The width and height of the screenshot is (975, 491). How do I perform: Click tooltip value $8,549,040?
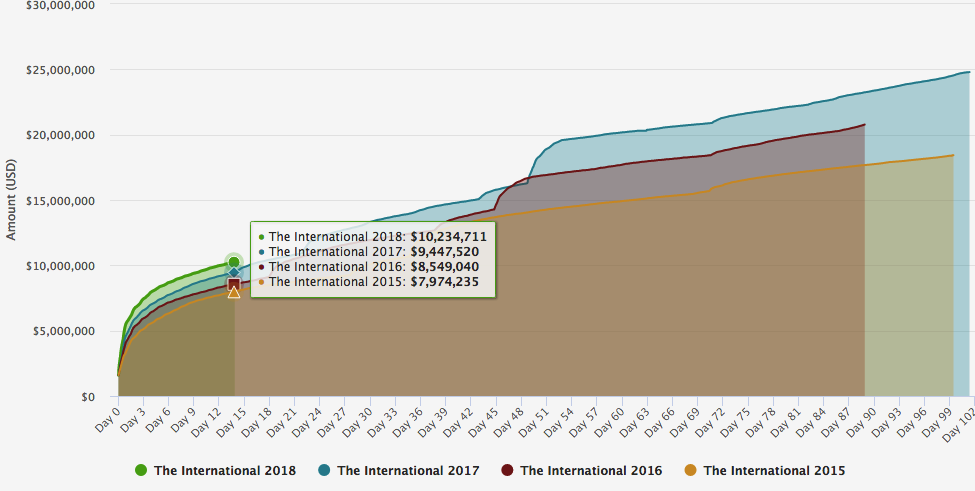point(445,267)
